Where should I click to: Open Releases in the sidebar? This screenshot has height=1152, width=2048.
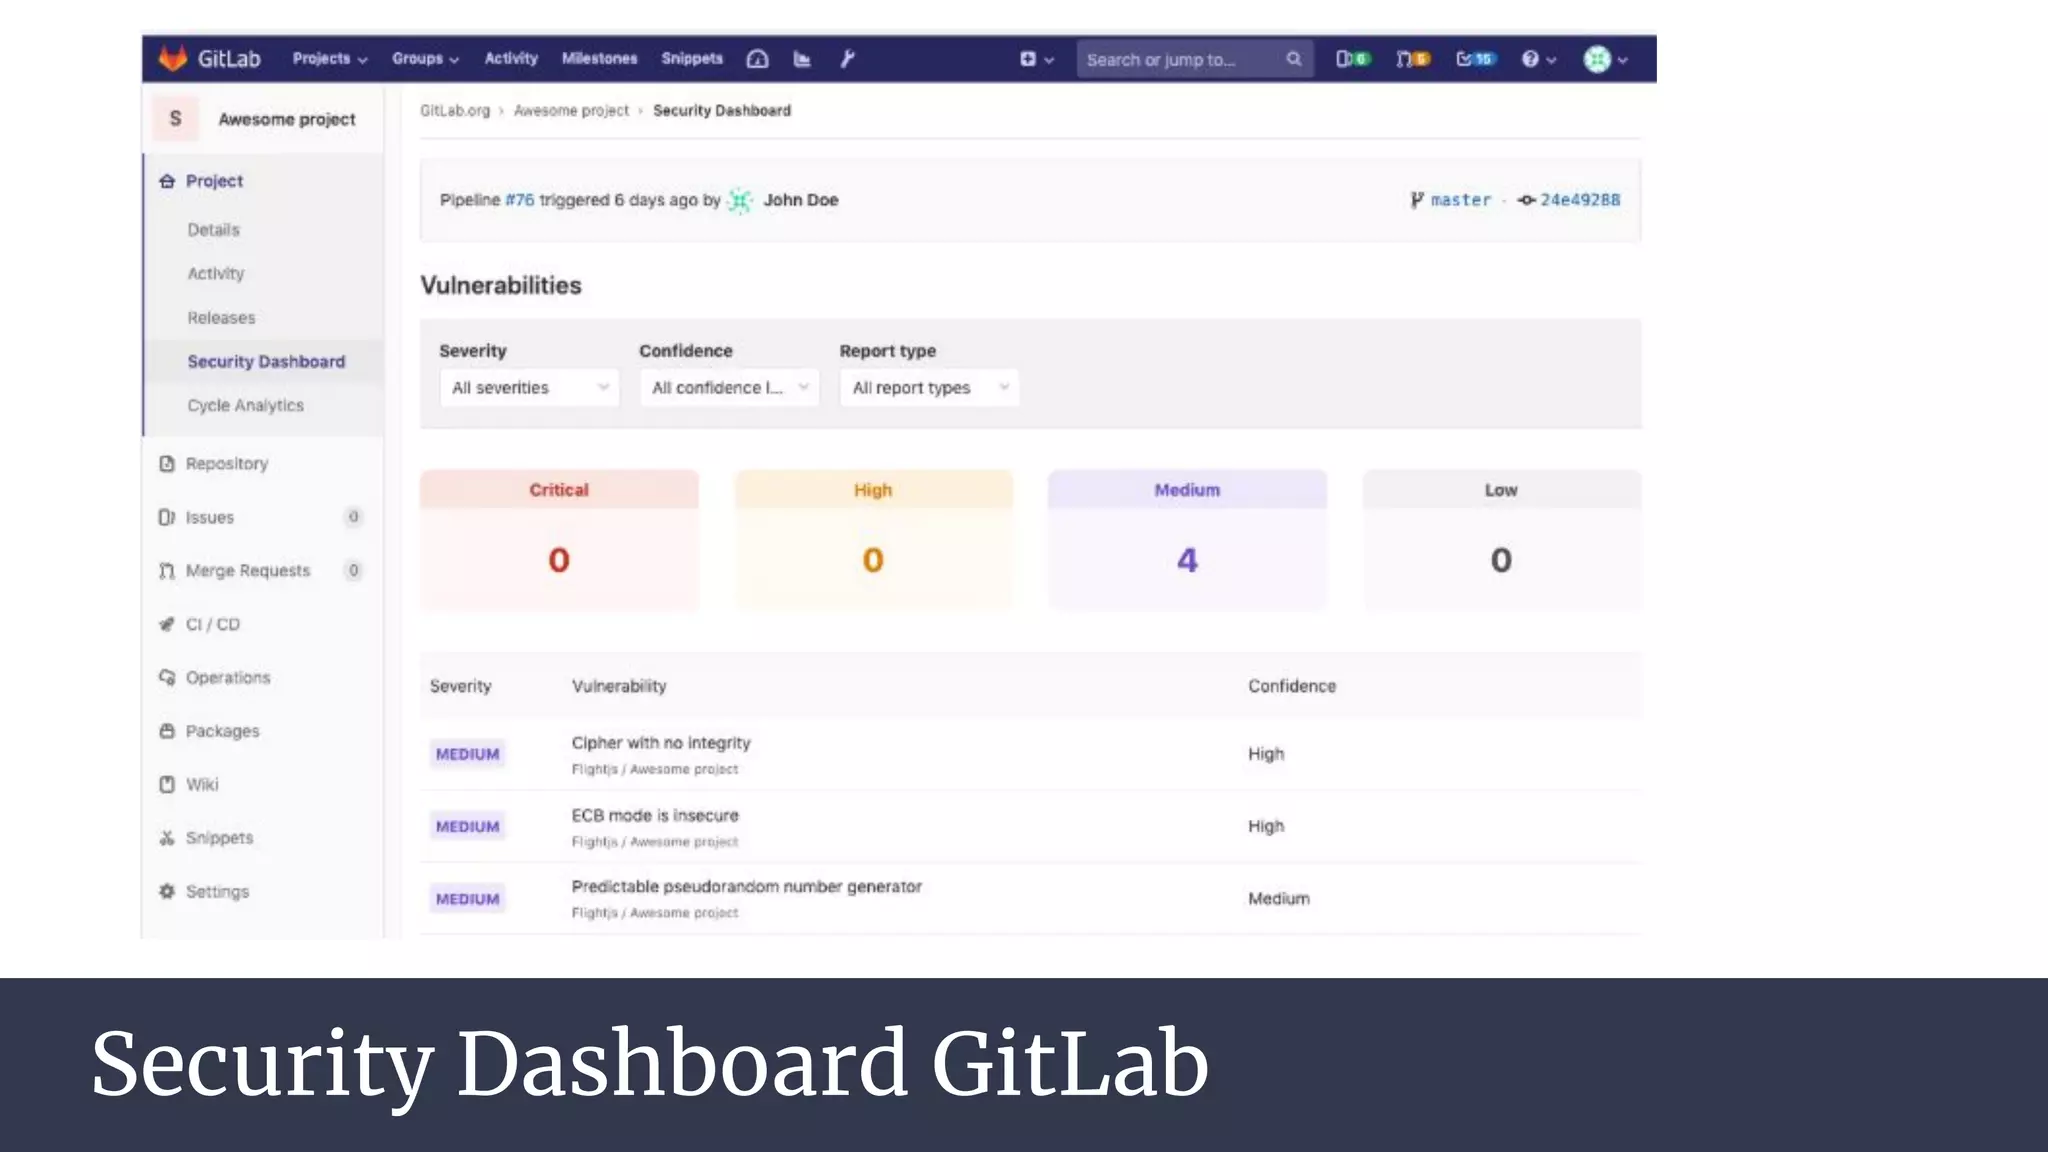coord(221,318)
